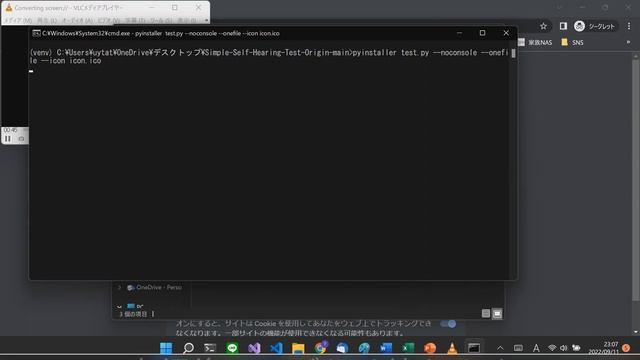Open the ツール menu in VLC
The height and width of the screenshot is (360, 640).
[161, 20]
